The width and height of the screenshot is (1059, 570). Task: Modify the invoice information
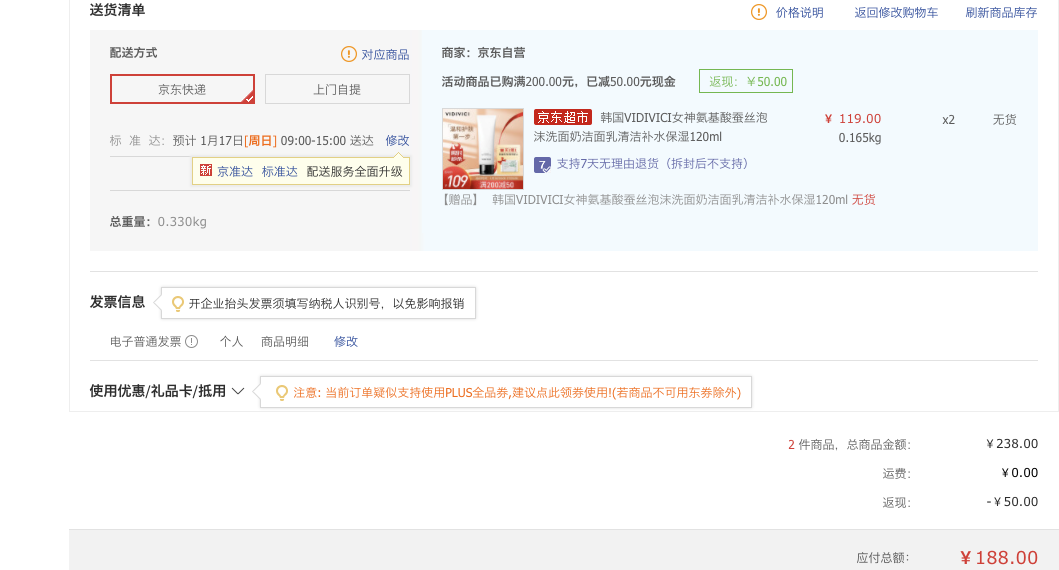[346, 342]
